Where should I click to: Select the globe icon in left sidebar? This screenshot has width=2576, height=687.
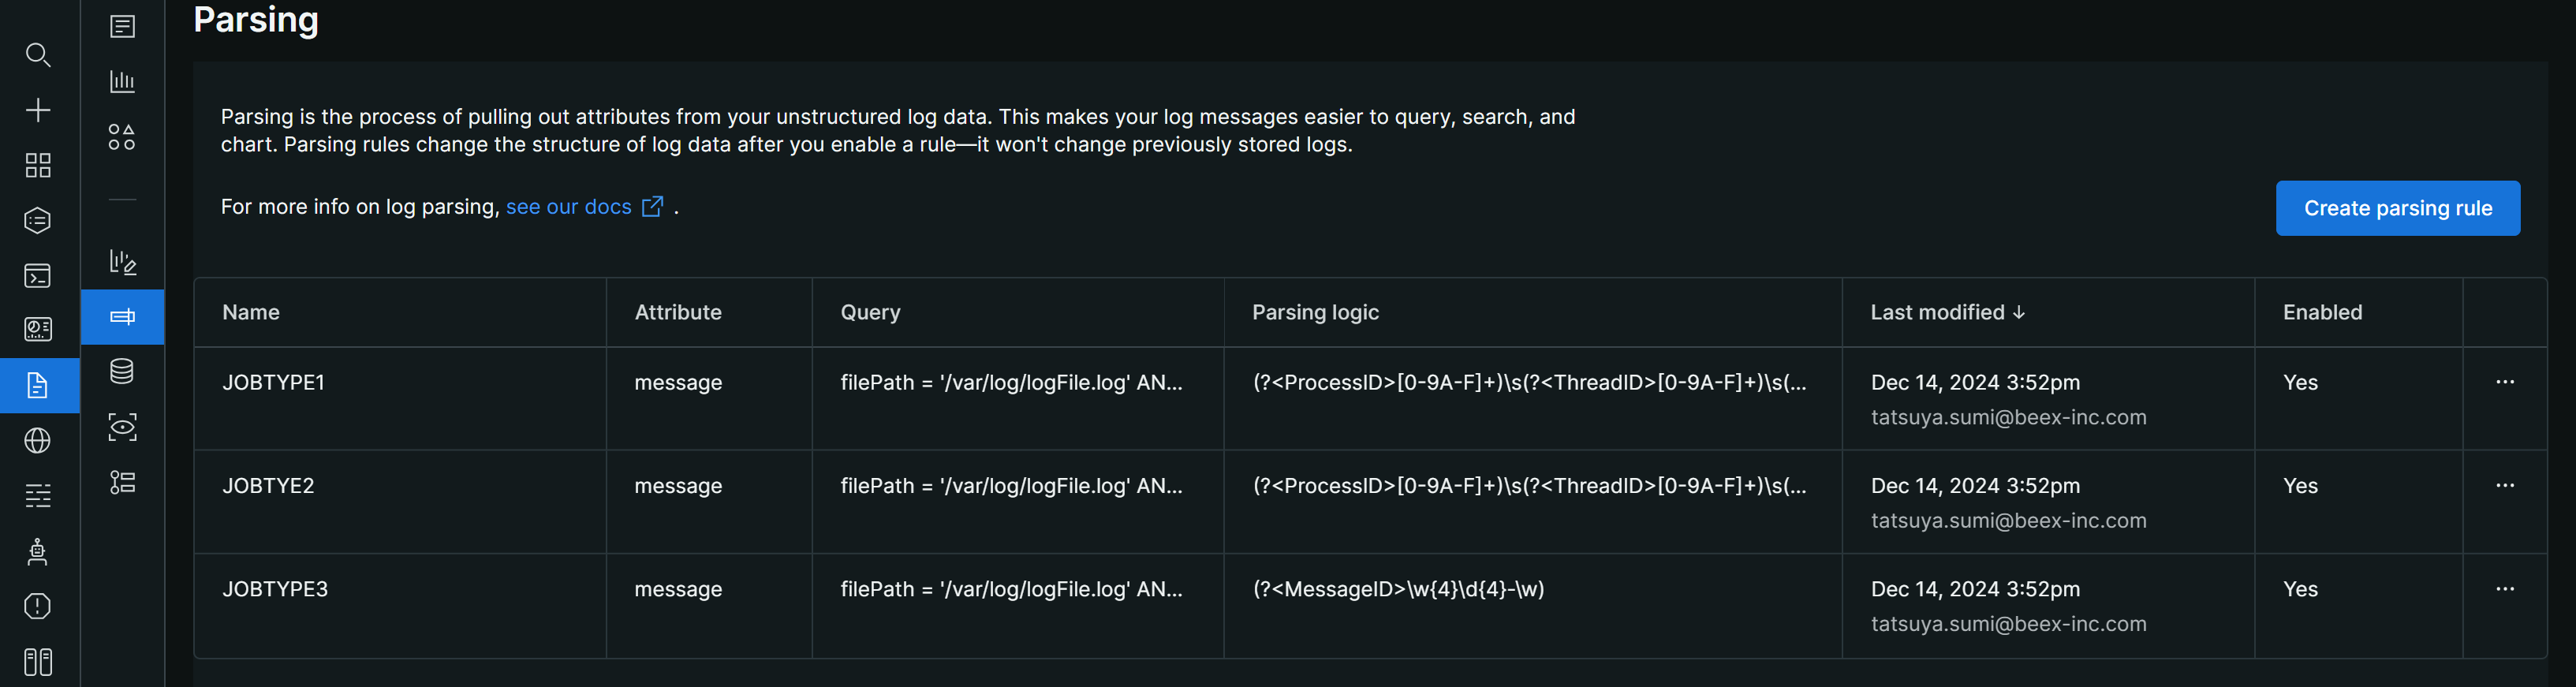pos(38,441)
